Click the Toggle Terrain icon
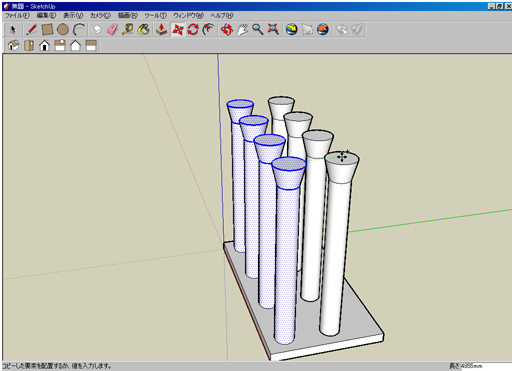This screenshot has height=371, width=512. pos(307,30)
